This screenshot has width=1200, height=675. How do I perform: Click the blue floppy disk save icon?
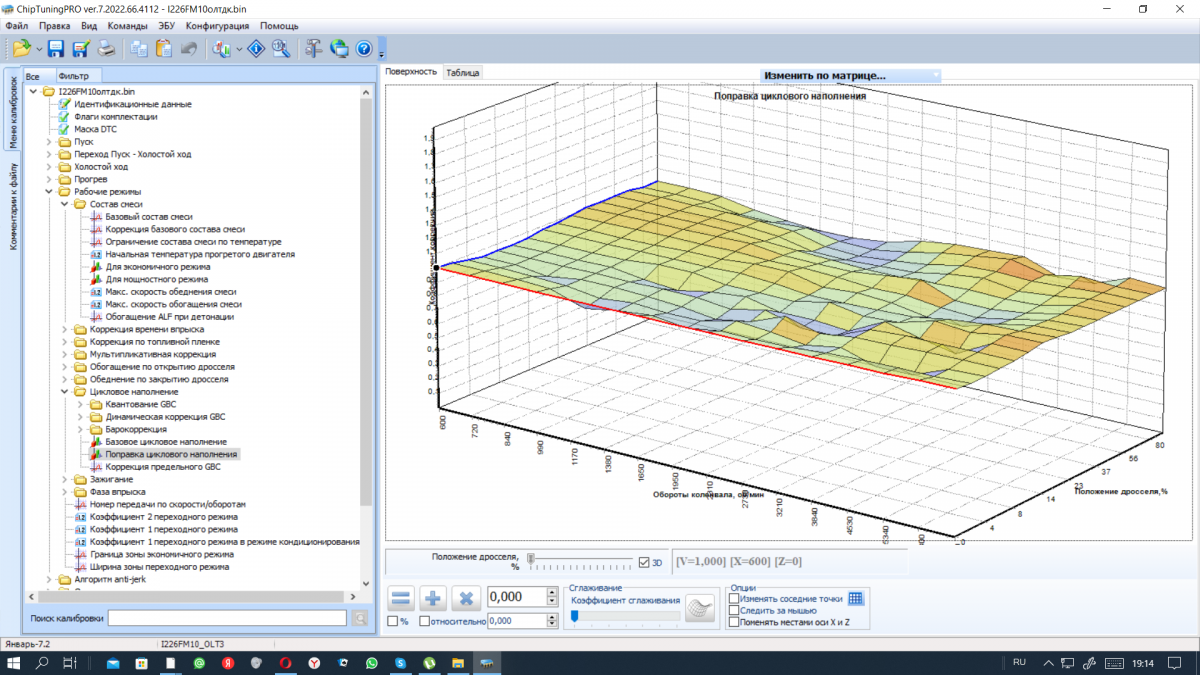point(56,48)
